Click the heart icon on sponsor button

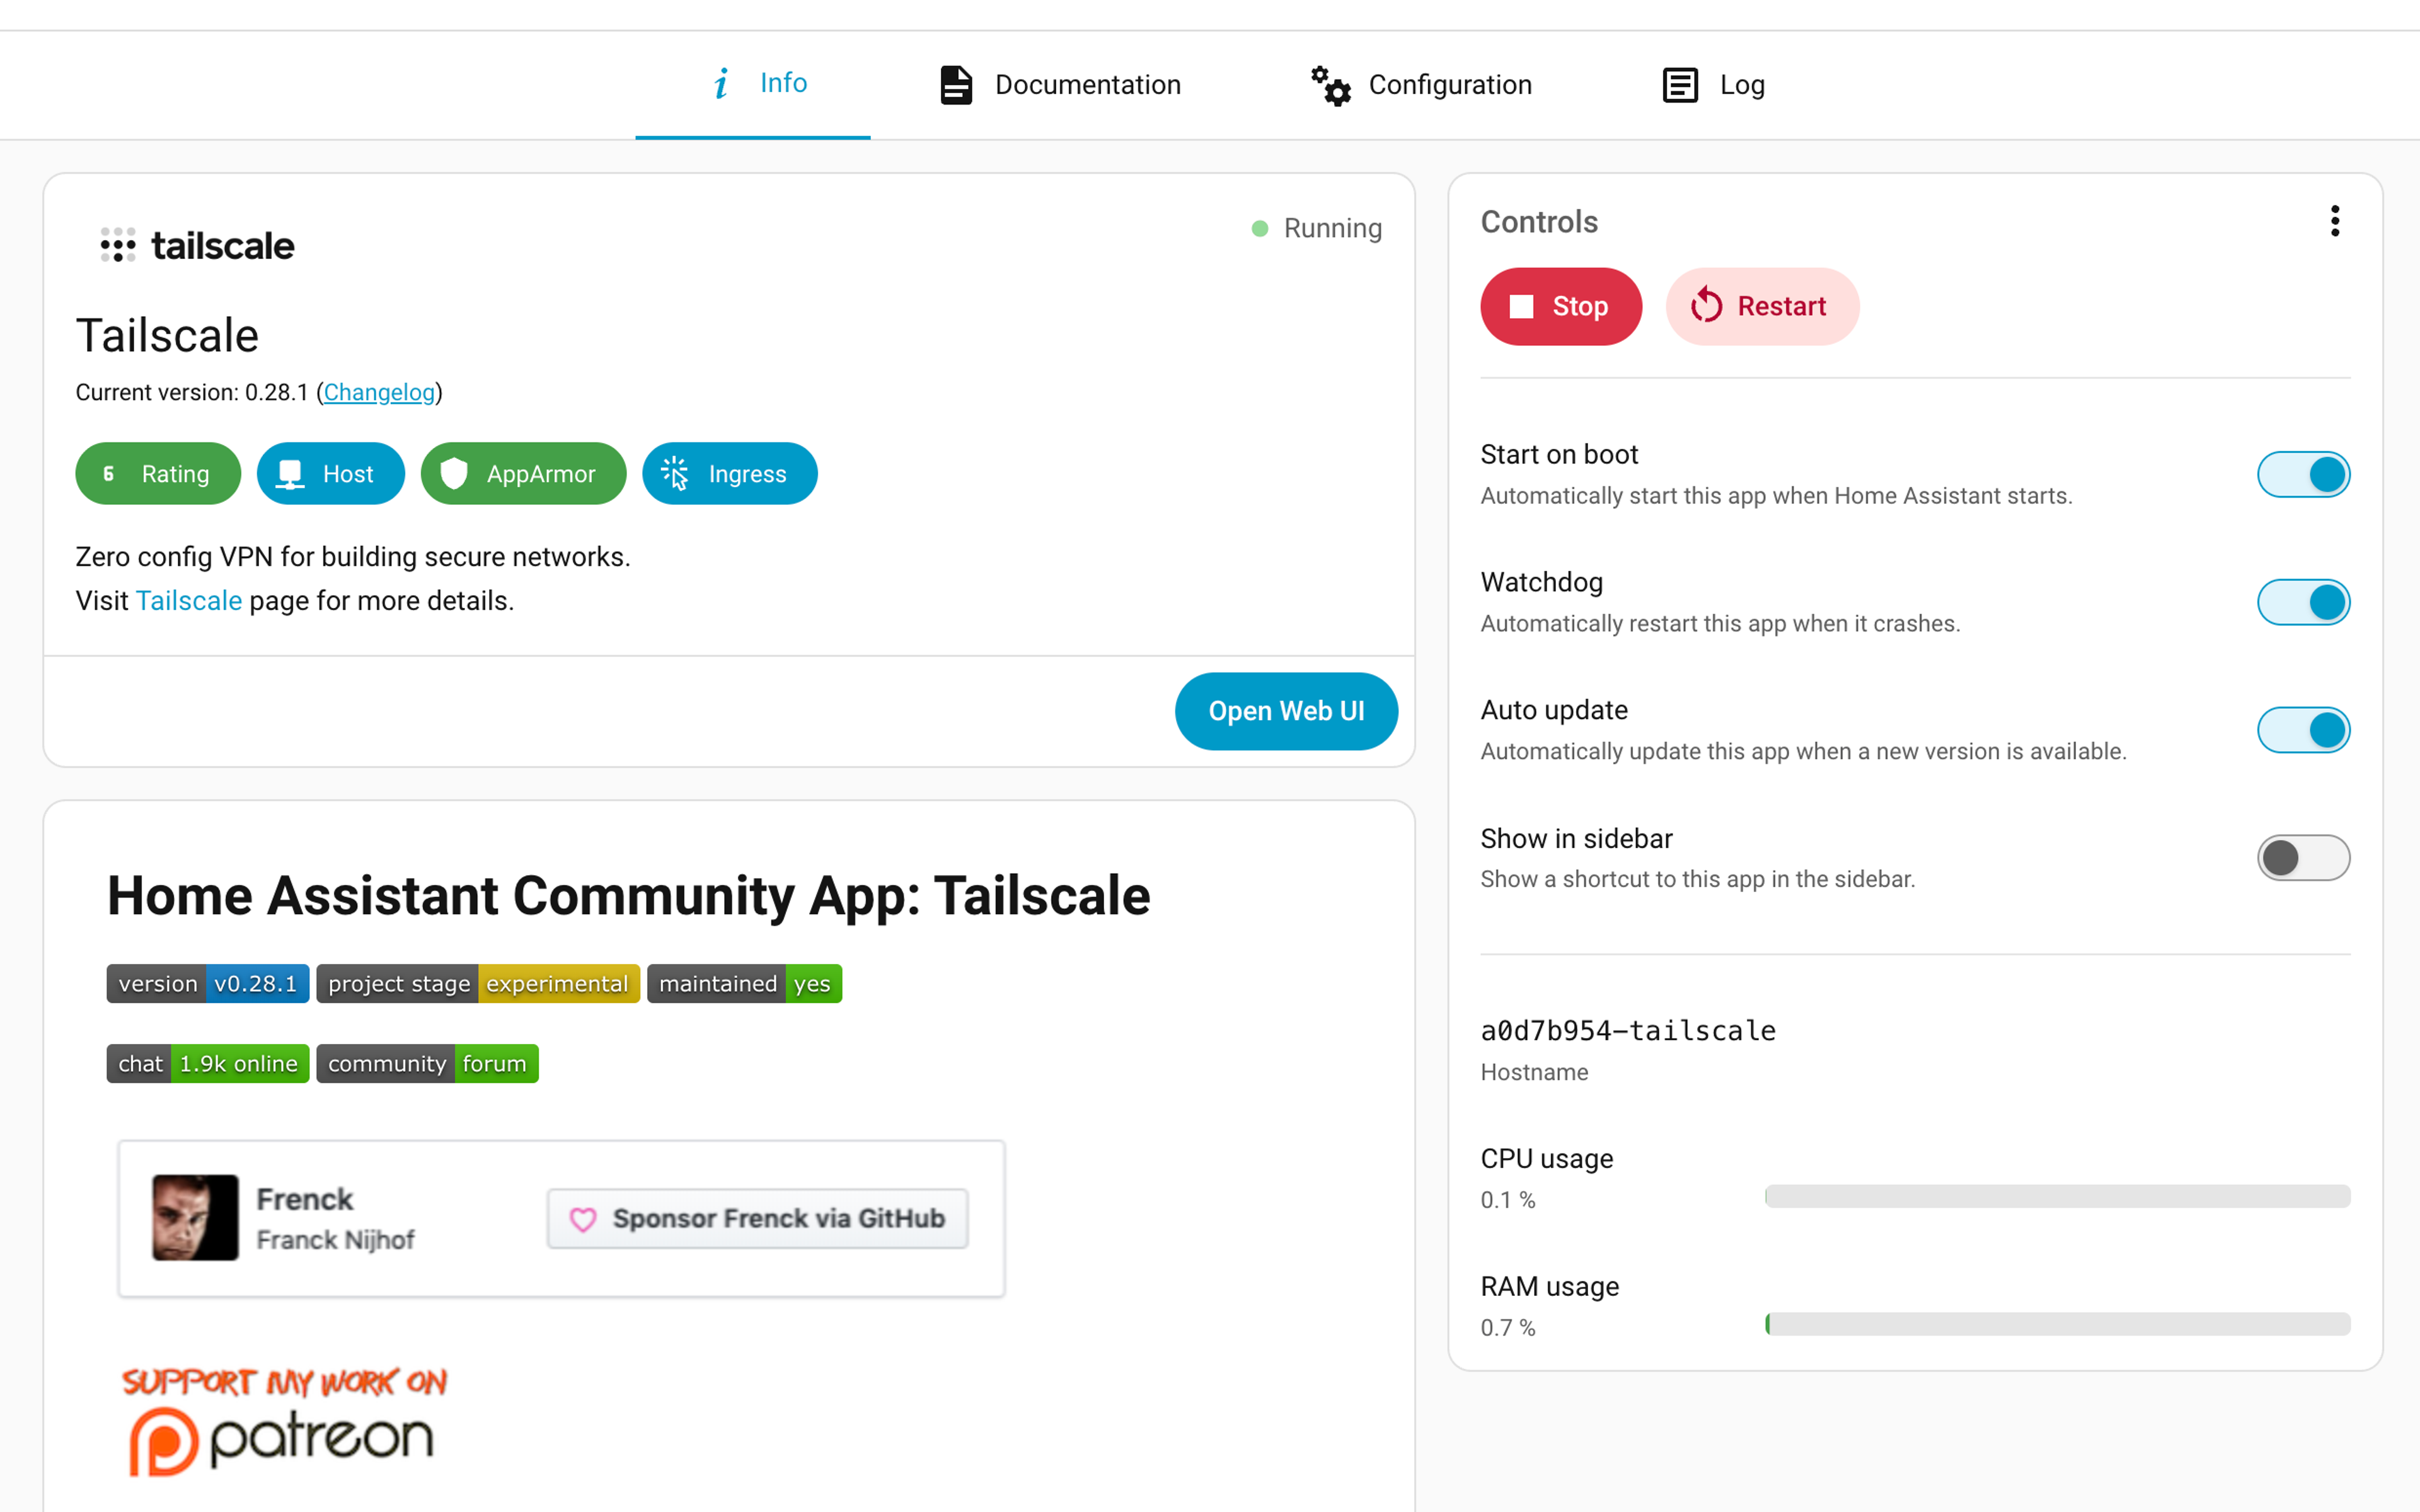[583, 1219]
